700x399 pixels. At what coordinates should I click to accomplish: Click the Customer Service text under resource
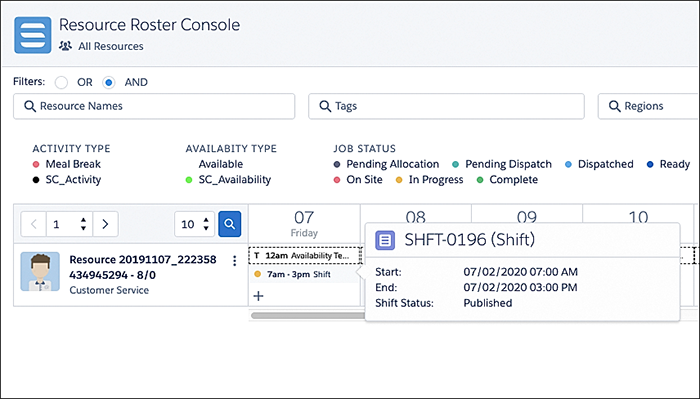pyautogui.click(x=109, y=290)
